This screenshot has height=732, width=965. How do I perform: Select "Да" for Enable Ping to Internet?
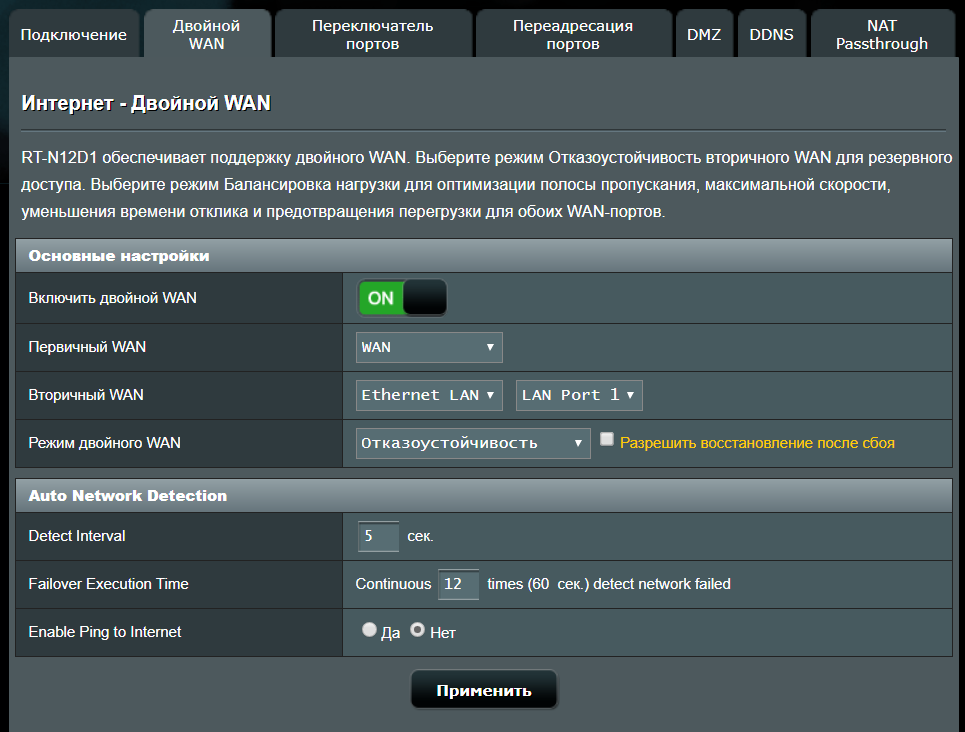coord(369,630)
